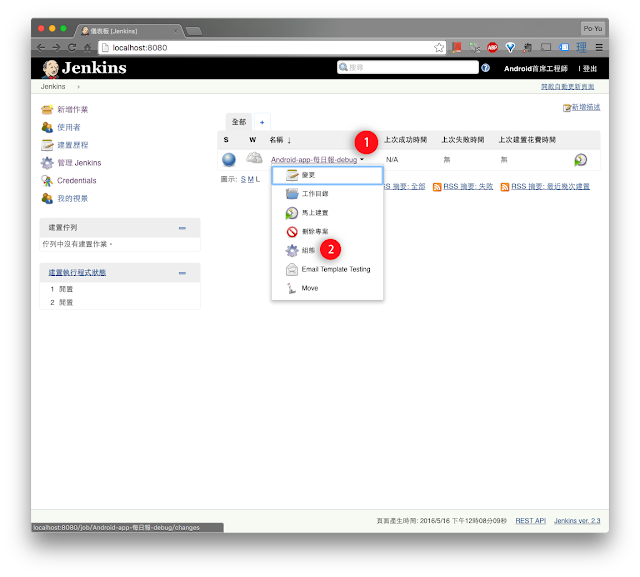
Task: Go to the browser home page icon
Action: pyautogui.click(x=87, y=48)
